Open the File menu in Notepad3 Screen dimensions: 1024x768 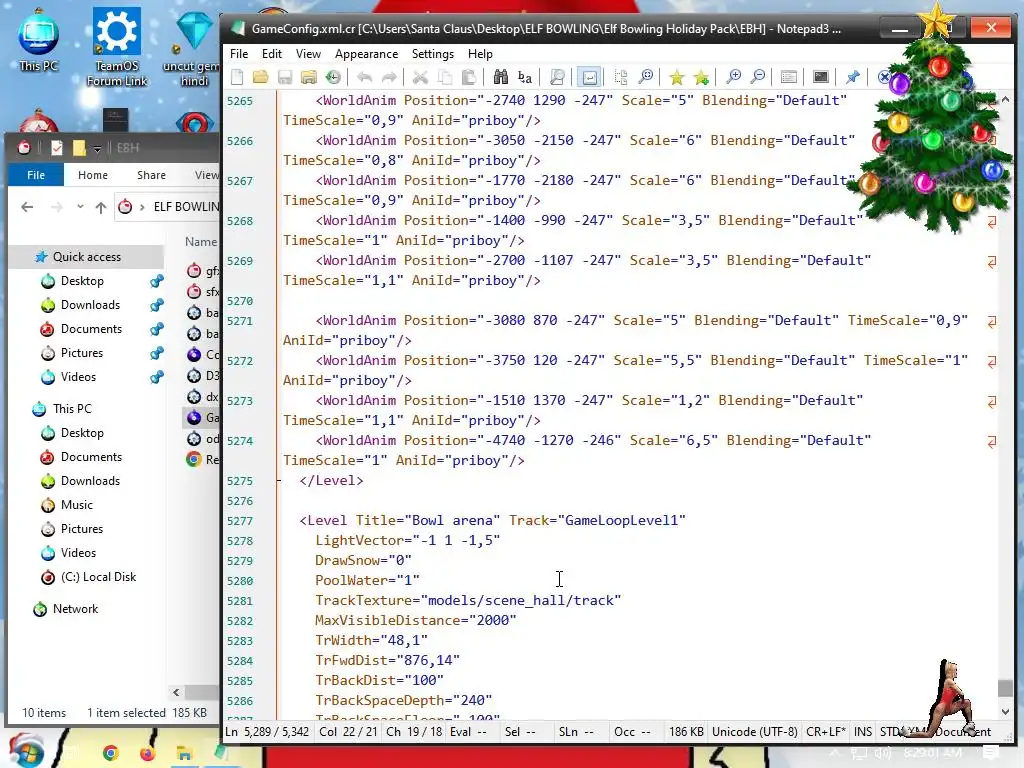pos(239,54)
